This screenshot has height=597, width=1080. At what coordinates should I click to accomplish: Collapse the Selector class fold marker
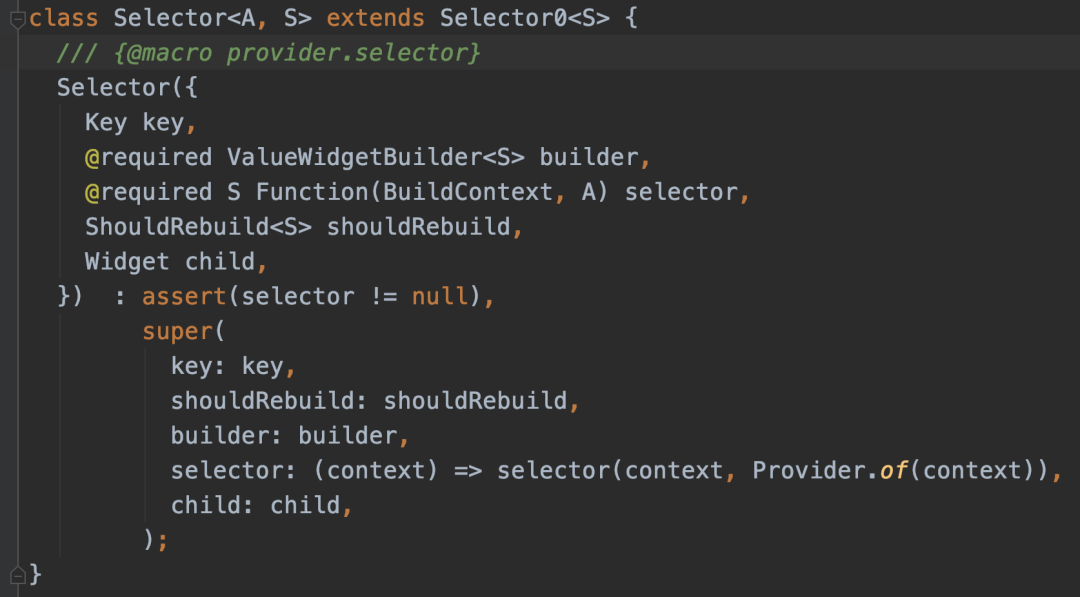[x=17, y=18]
